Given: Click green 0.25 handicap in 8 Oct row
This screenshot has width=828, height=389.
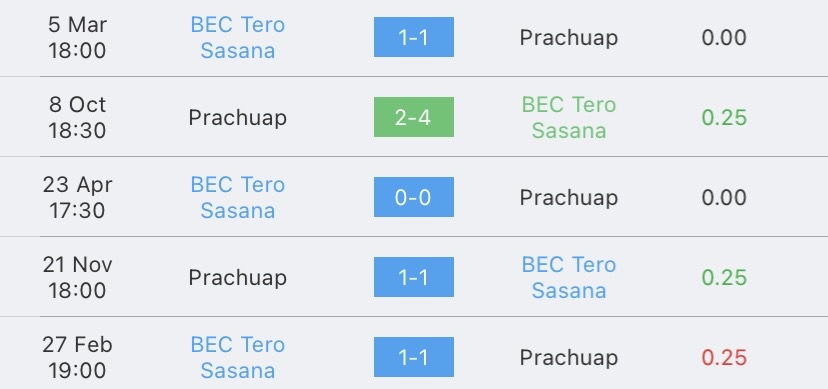Looking at the screenshot, I should click(x=724, y=117).
